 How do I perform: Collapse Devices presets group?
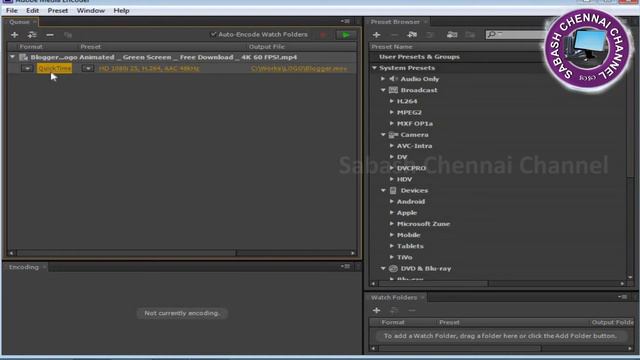tap(383, 190)
